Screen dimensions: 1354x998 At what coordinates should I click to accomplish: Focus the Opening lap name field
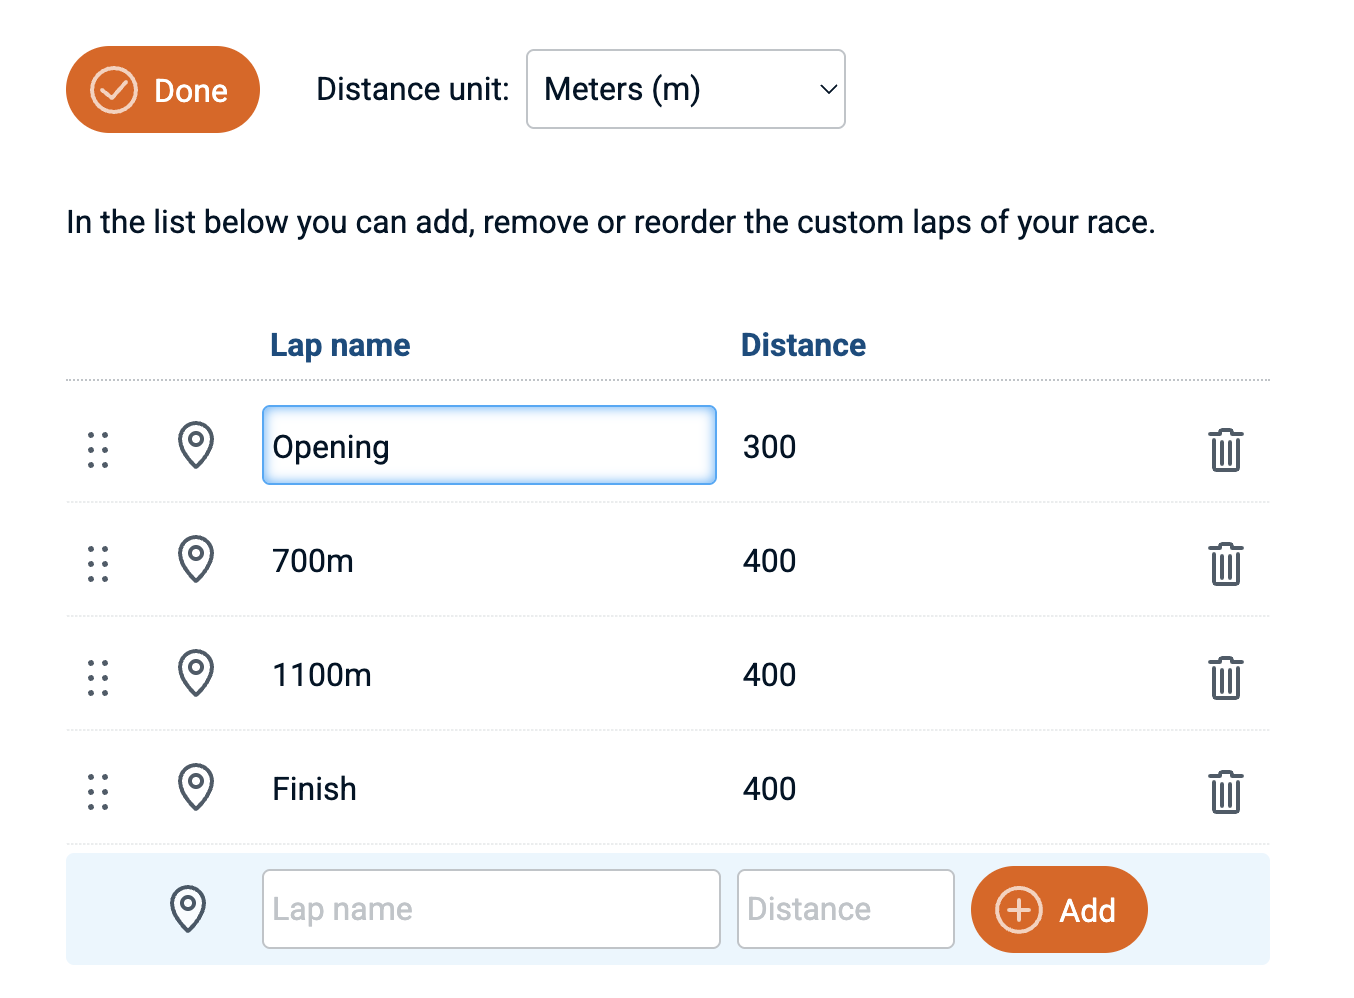[489, 446]
